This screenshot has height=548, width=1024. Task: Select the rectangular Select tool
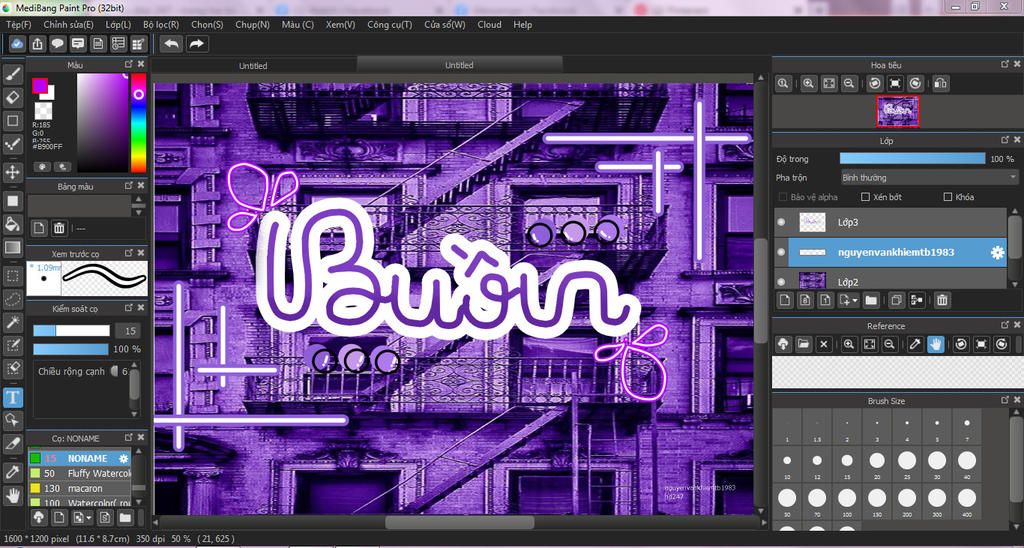point(12,276)
